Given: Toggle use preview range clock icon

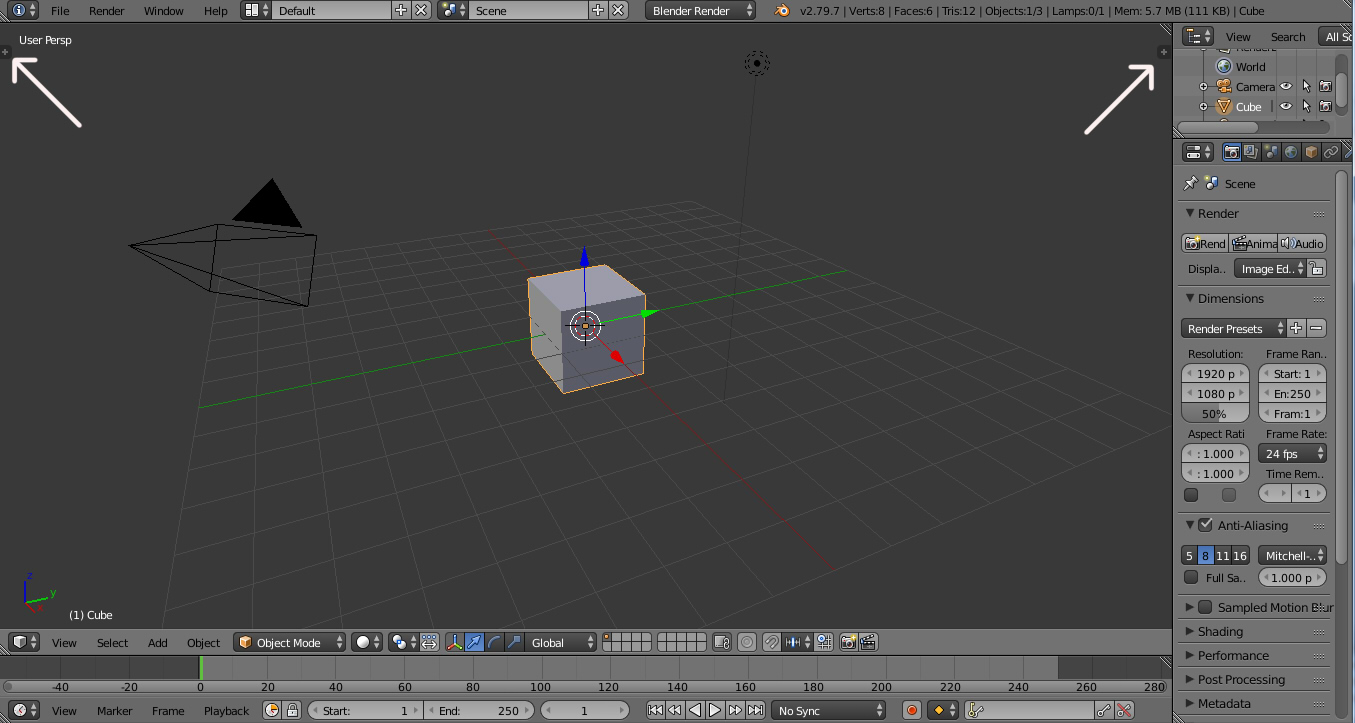Looking at the screenshot, I should point(272,710).
